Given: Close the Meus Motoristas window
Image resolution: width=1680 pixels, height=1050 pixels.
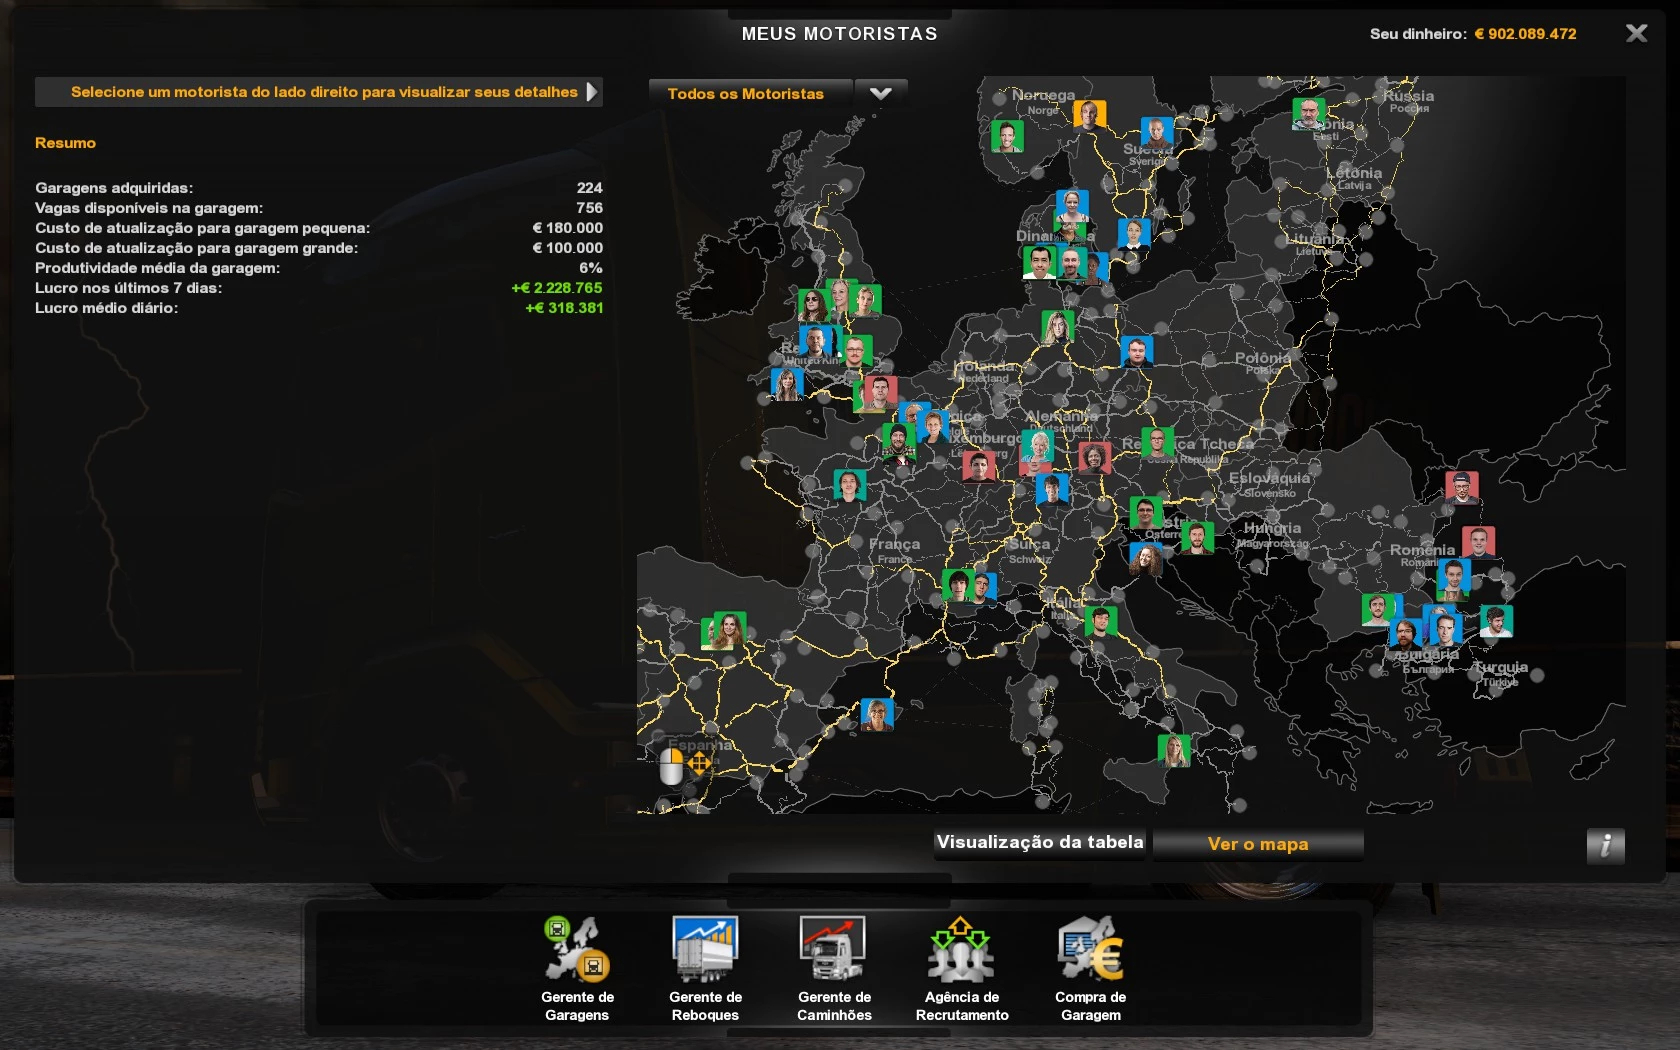Looking at the screenshot, I should [x=1636, y=34].
